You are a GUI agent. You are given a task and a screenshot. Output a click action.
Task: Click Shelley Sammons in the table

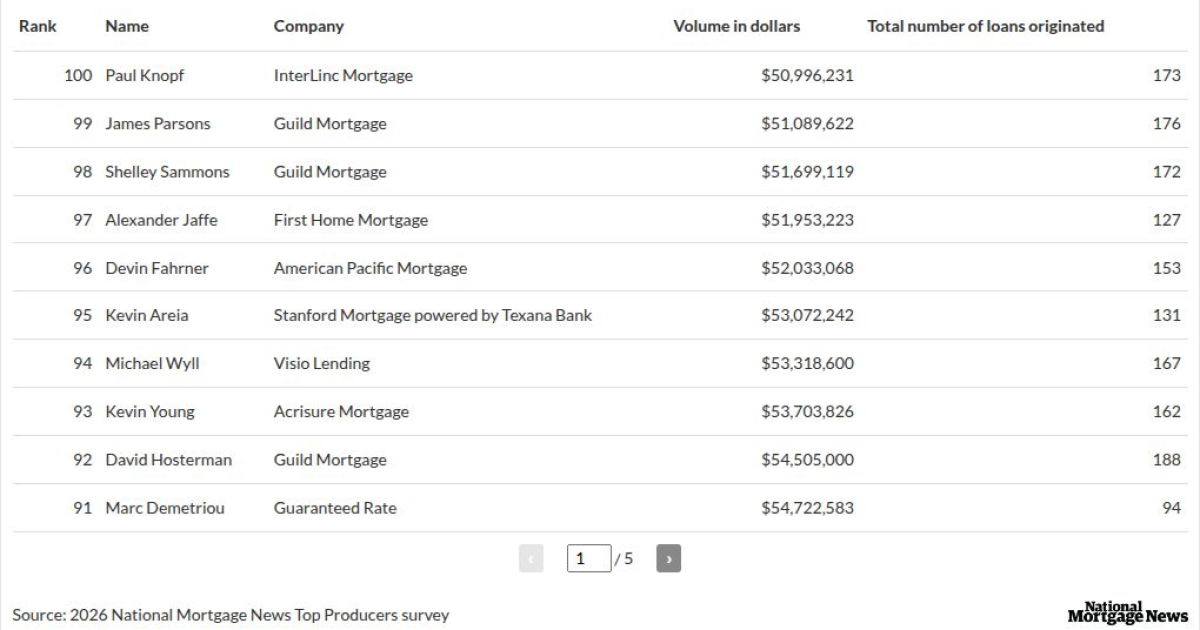(167, 172)
